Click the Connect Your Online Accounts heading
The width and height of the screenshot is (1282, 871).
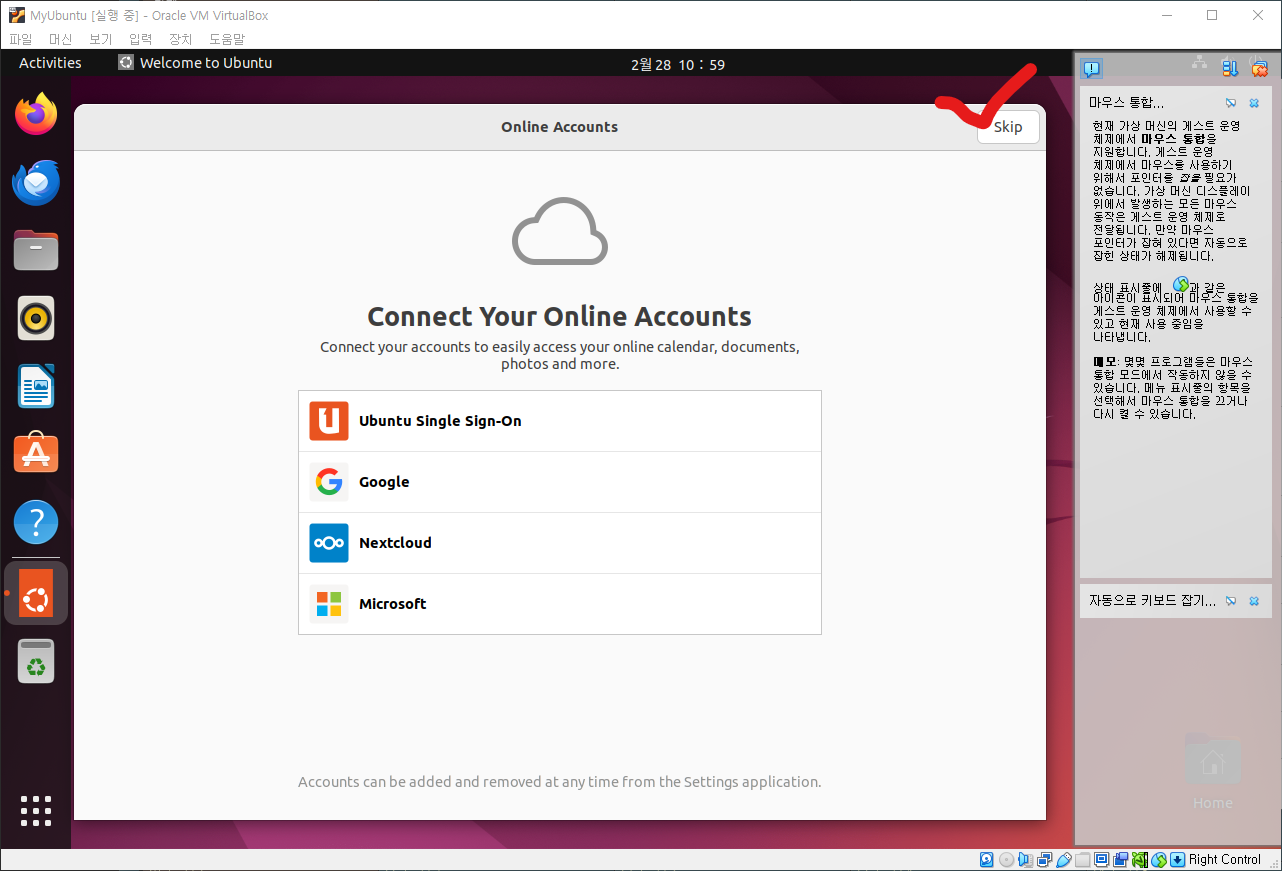(560, 317)
